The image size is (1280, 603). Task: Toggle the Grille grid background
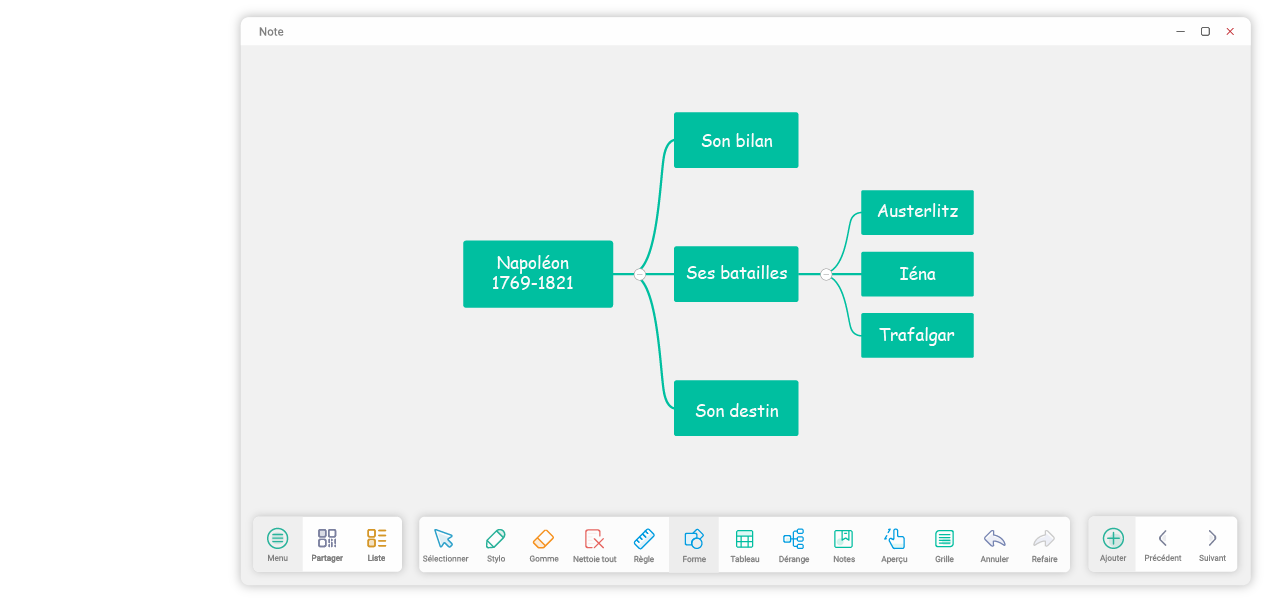[x=944, y=540]
